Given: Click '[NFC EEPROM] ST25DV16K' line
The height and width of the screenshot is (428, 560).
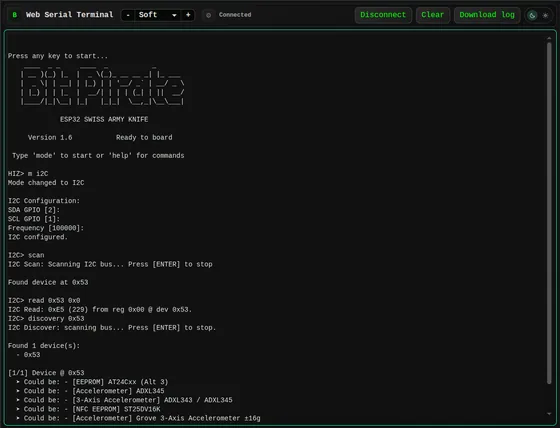Looking at the screenshot, I should pos(88,409).
